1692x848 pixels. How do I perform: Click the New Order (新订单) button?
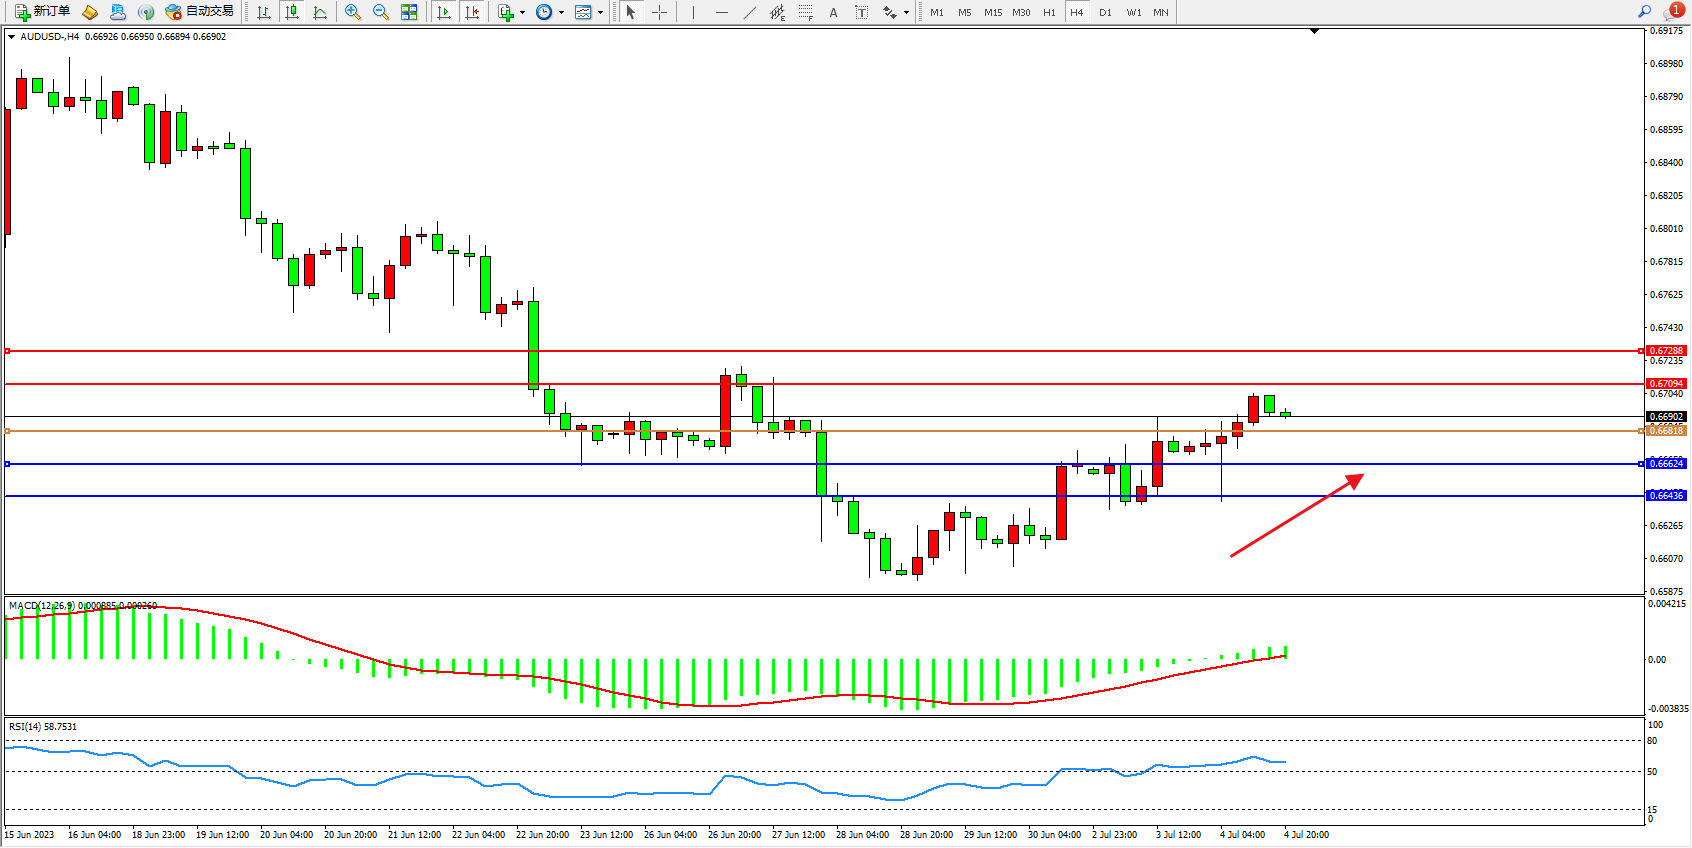[x=42, y=12]
